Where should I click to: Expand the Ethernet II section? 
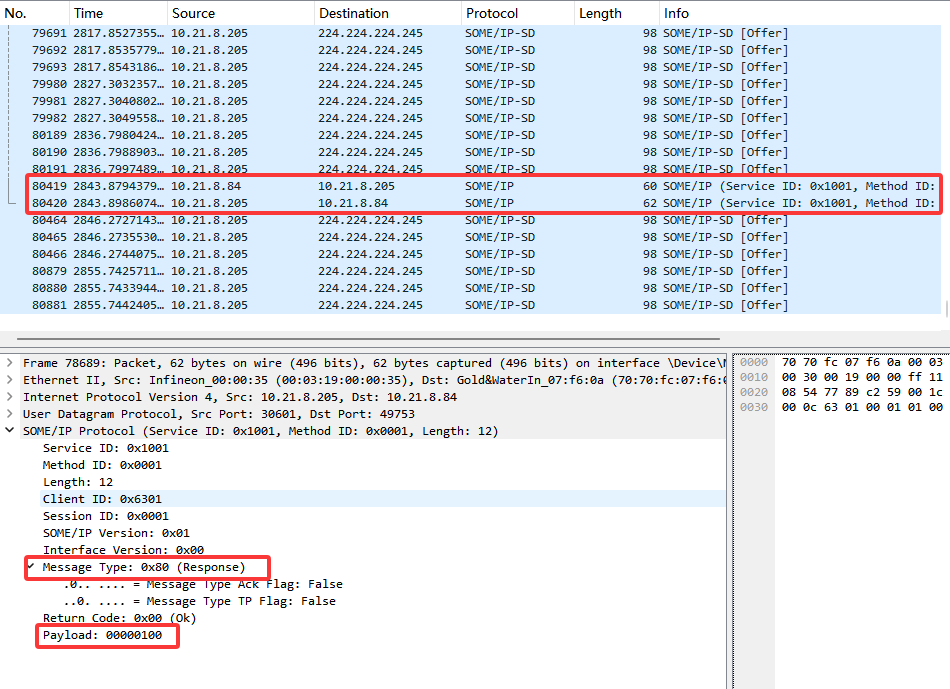pos(10,380)
